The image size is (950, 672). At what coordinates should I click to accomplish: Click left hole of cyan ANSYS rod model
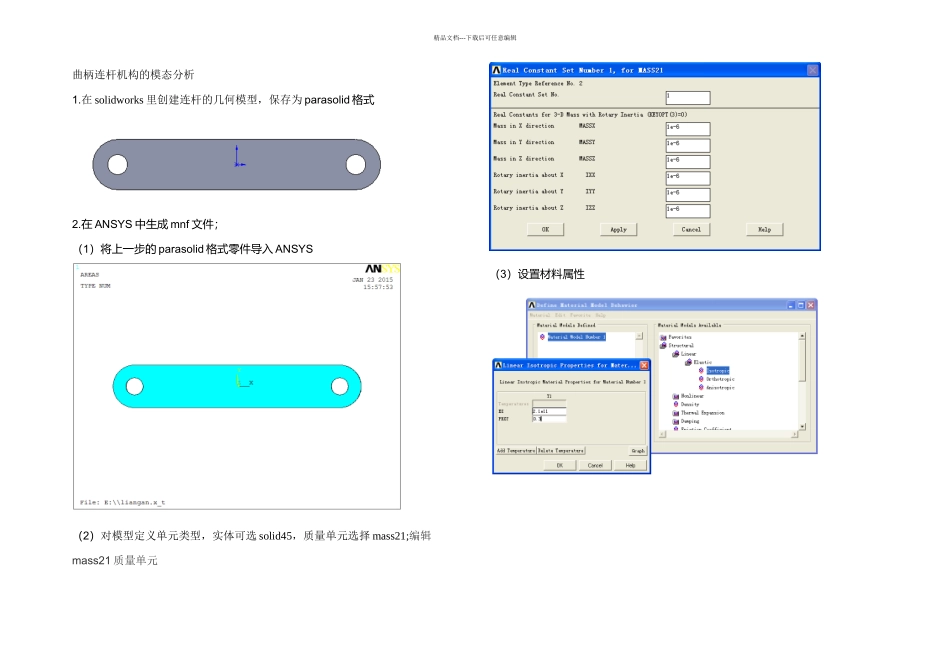pos(135,386)
